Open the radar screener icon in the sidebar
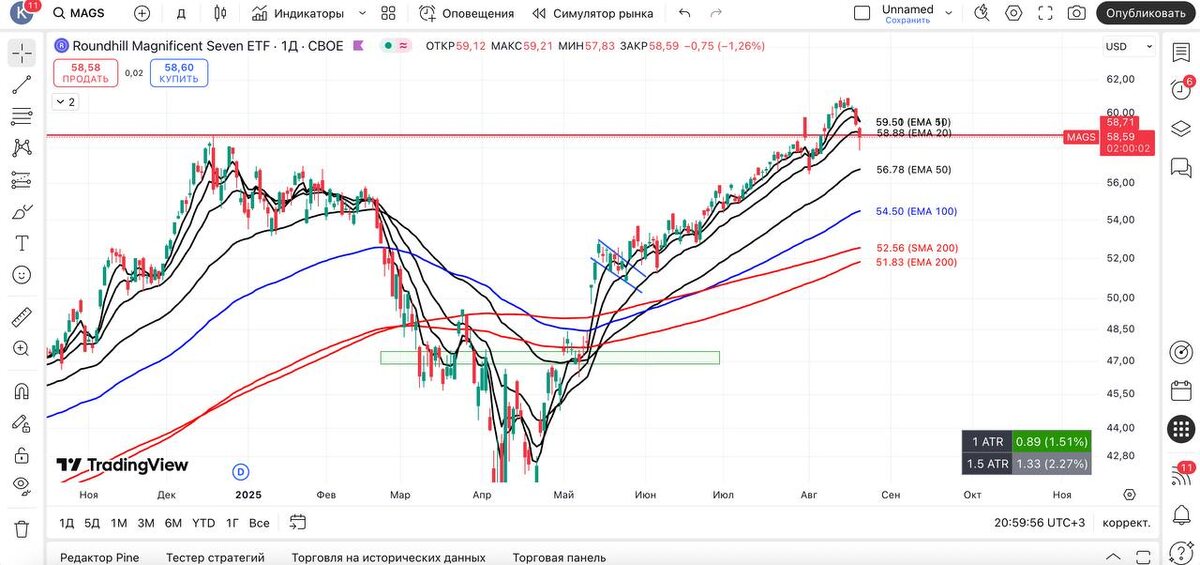This screenshot has height=565, width=1200. click(1181, 352)
